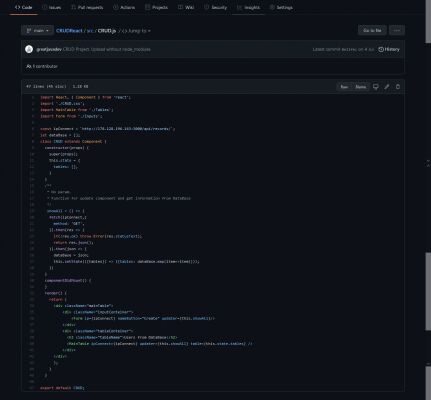Click the return res.json() line
This screenshot has height=400, width=431.
point(73,243)
